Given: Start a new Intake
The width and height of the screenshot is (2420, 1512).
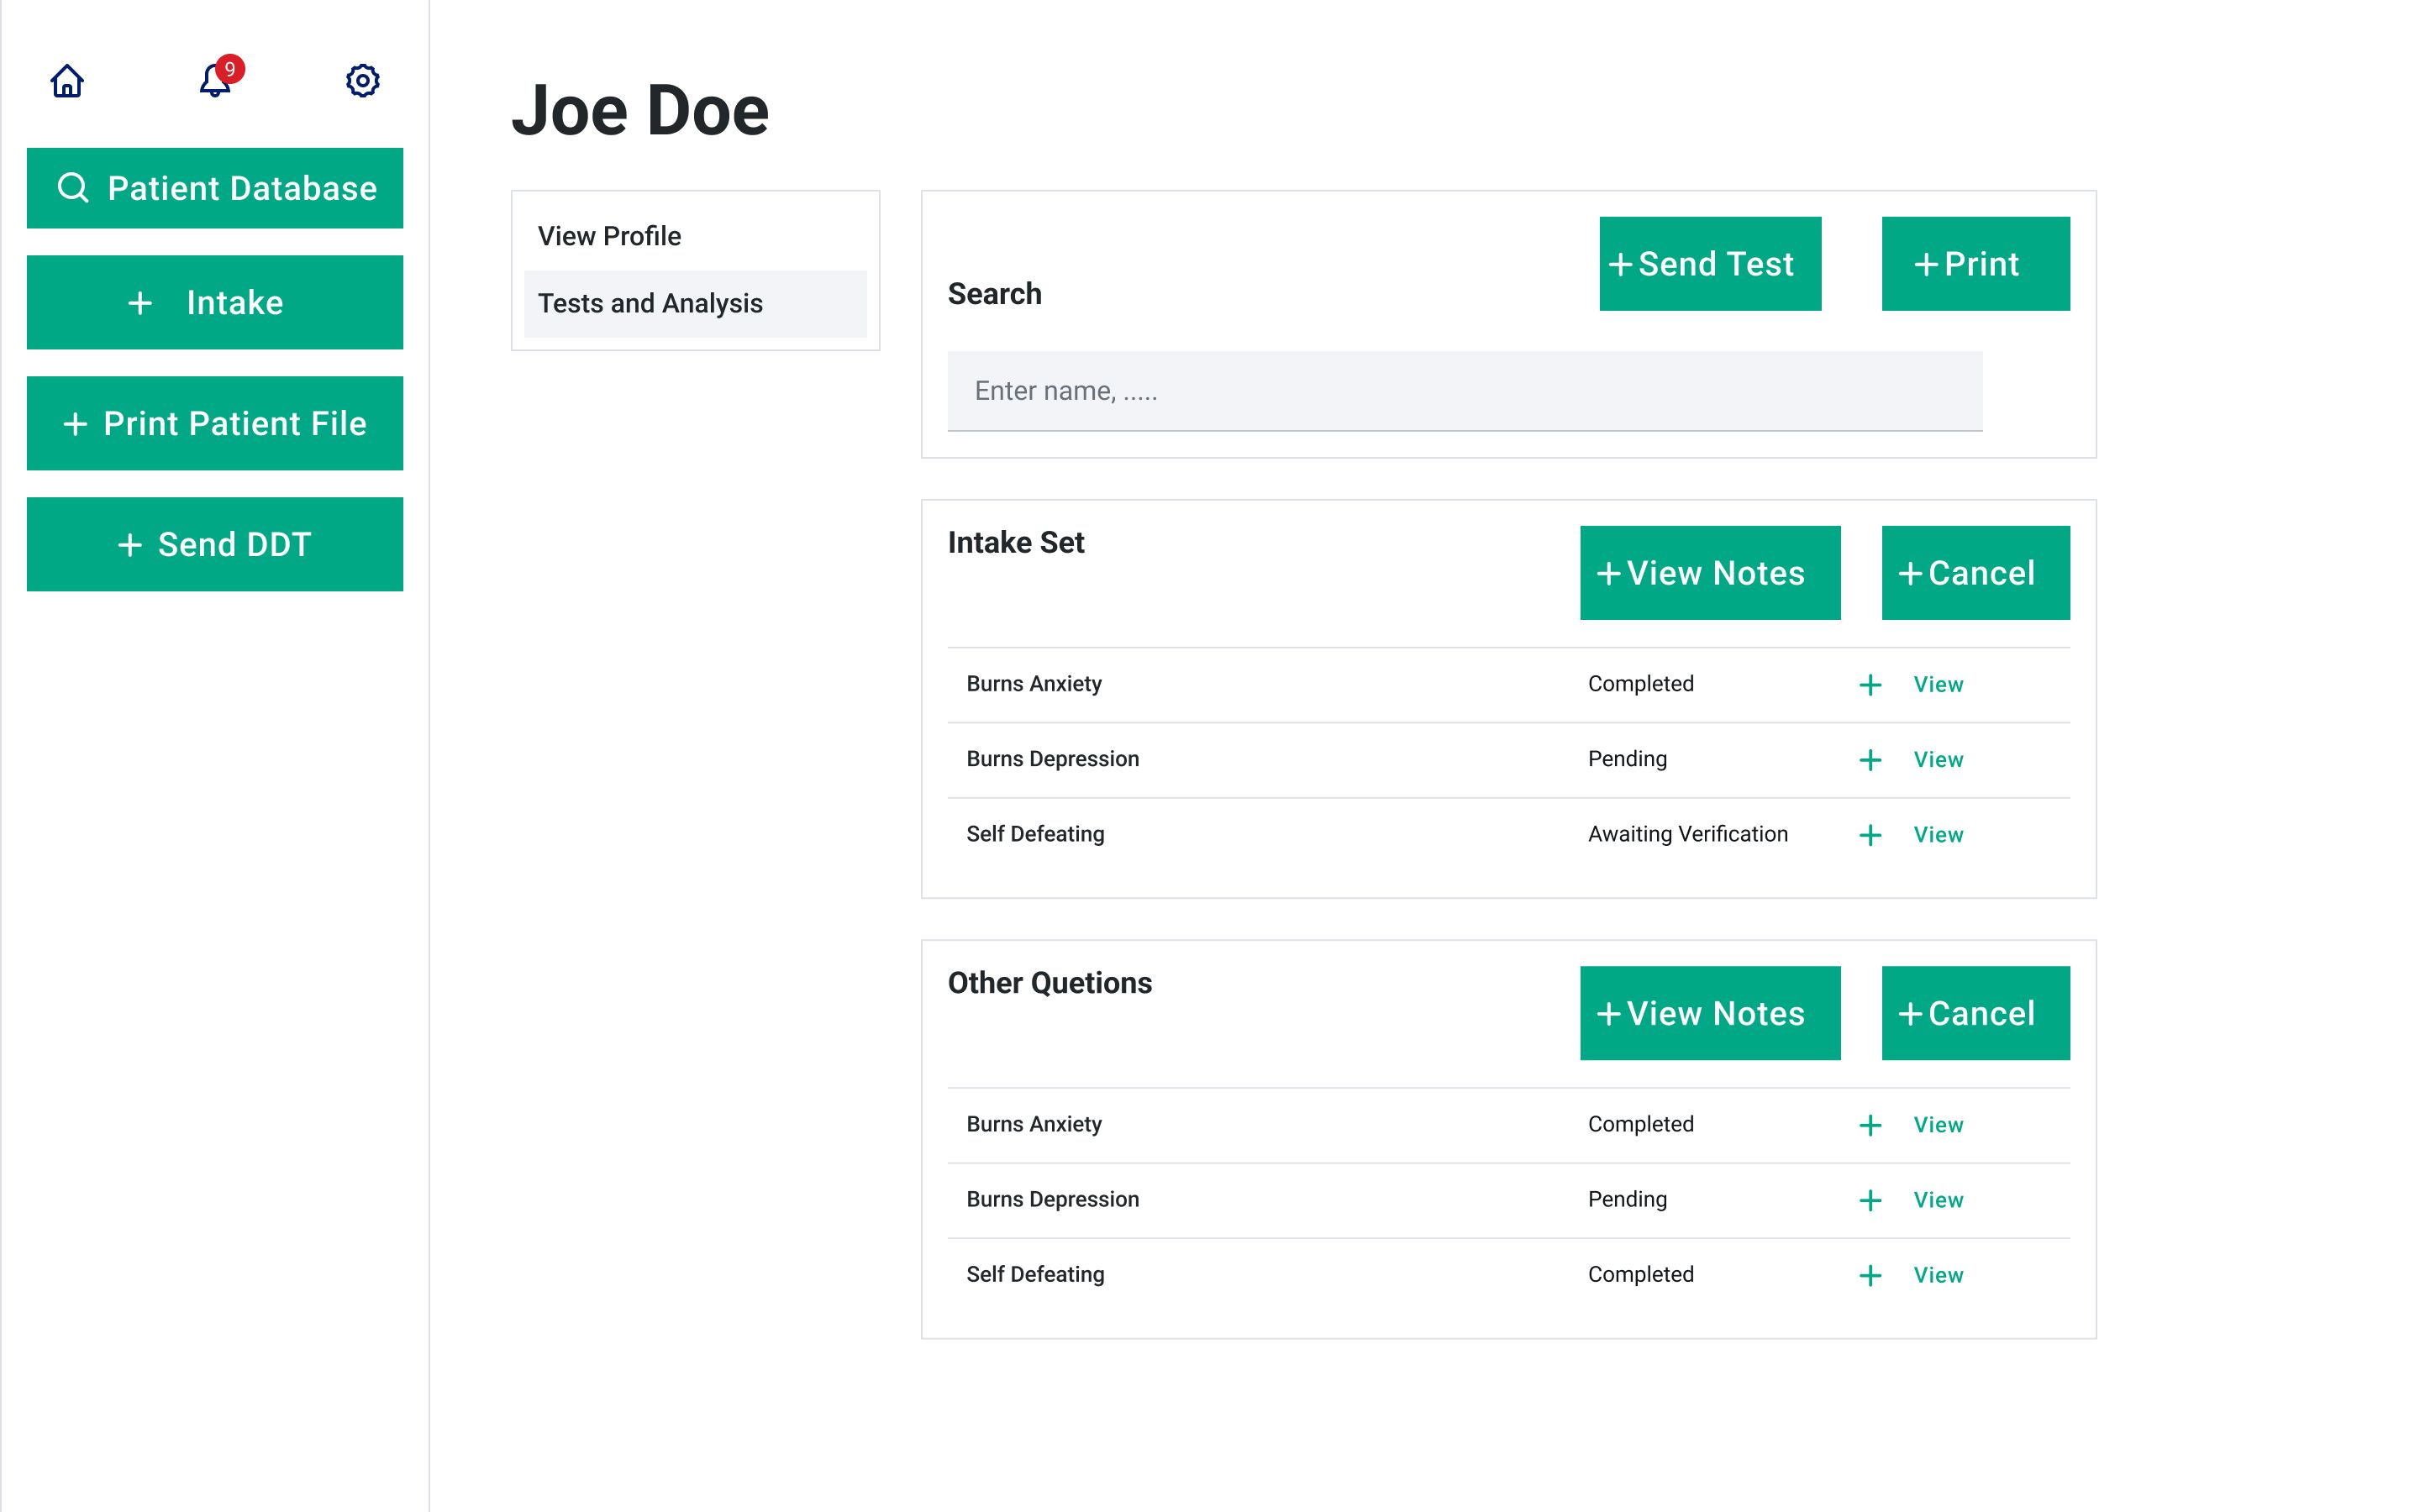Looking at the screenshot, I should [215, 302].
